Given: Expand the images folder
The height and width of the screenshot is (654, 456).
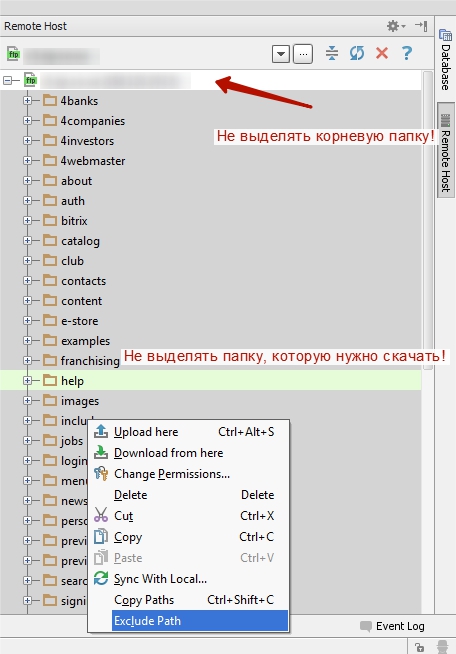Looking at the screenshot, I should pos(27,400).
